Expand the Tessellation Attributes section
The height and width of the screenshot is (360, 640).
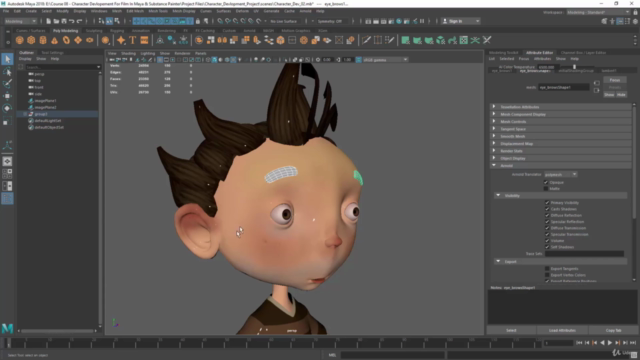(560, 107)
